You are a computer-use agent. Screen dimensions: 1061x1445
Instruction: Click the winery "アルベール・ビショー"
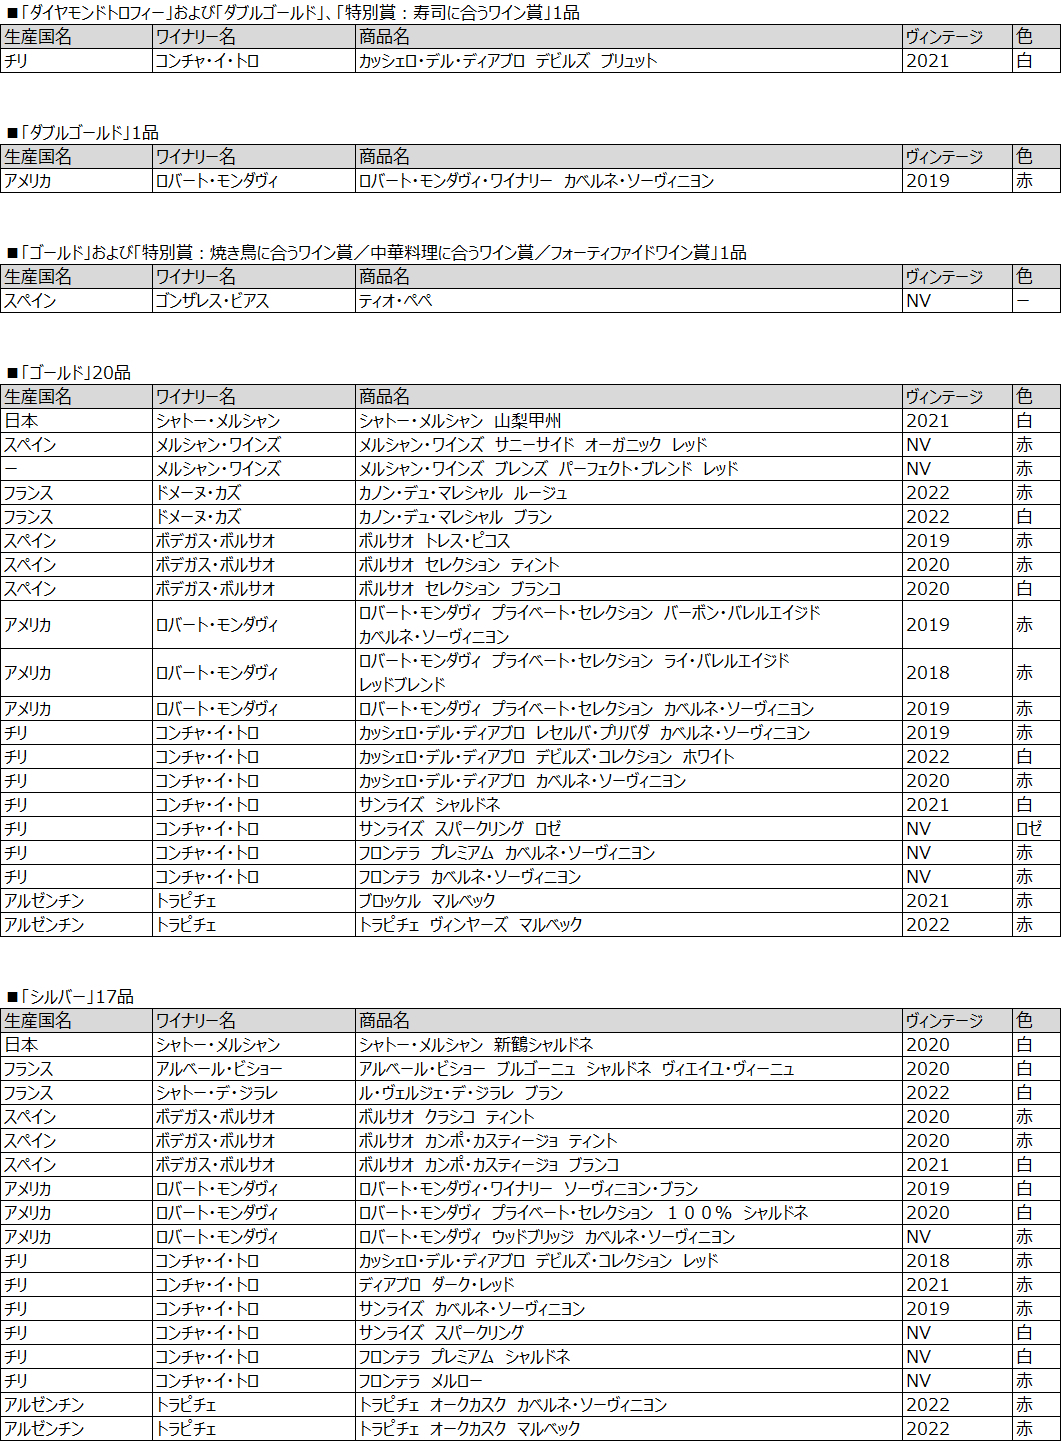219,1069
